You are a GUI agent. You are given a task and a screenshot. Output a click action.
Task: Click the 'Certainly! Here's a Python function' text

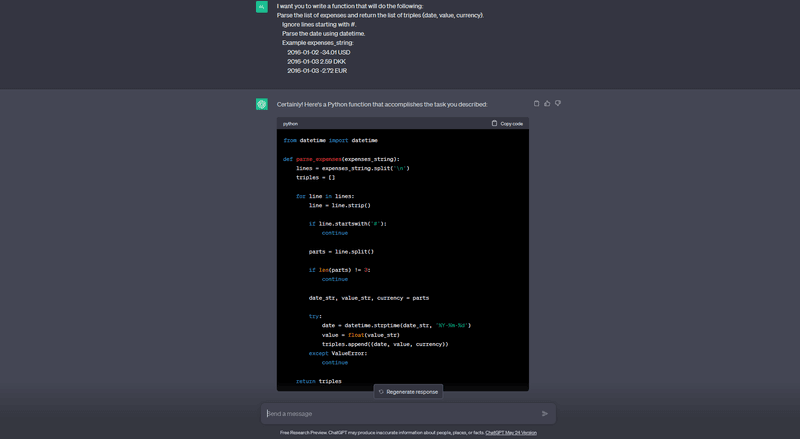(x=382, y=104)
